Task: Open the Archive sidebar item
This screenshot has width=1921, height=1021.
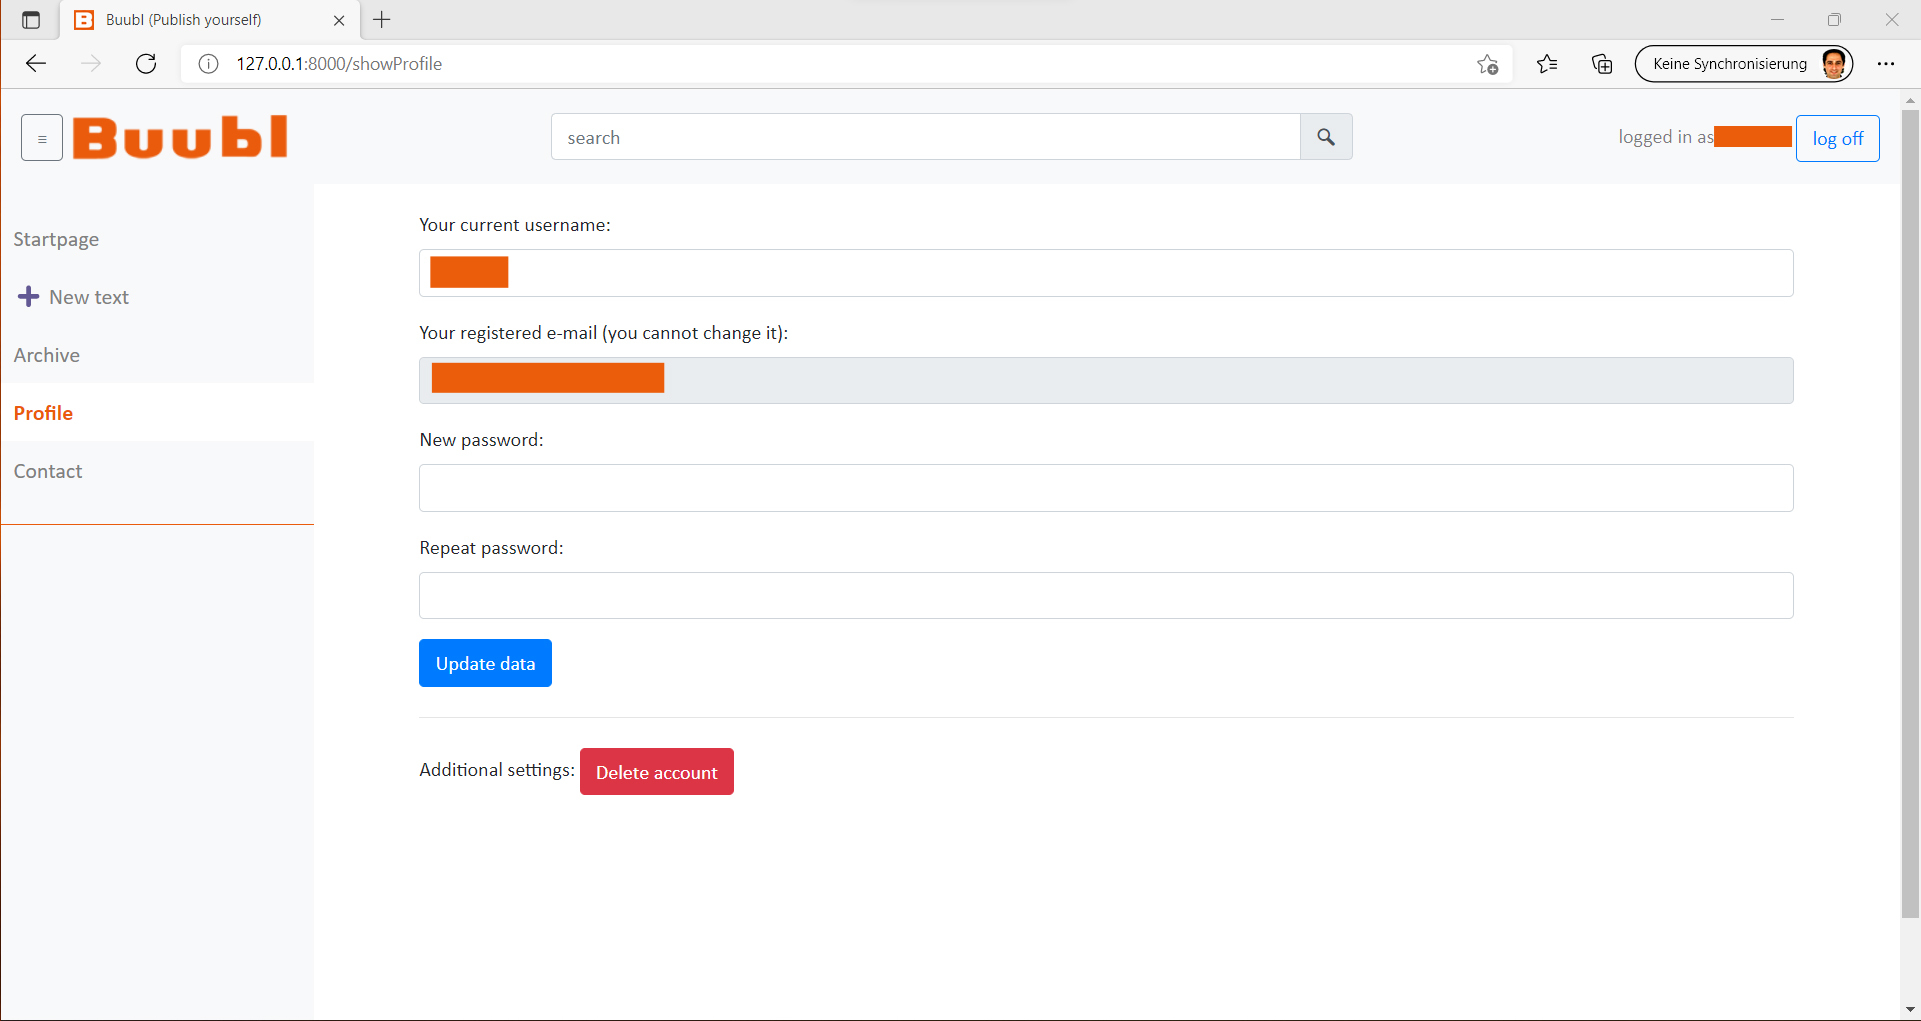Action: [x=47, y=355]
